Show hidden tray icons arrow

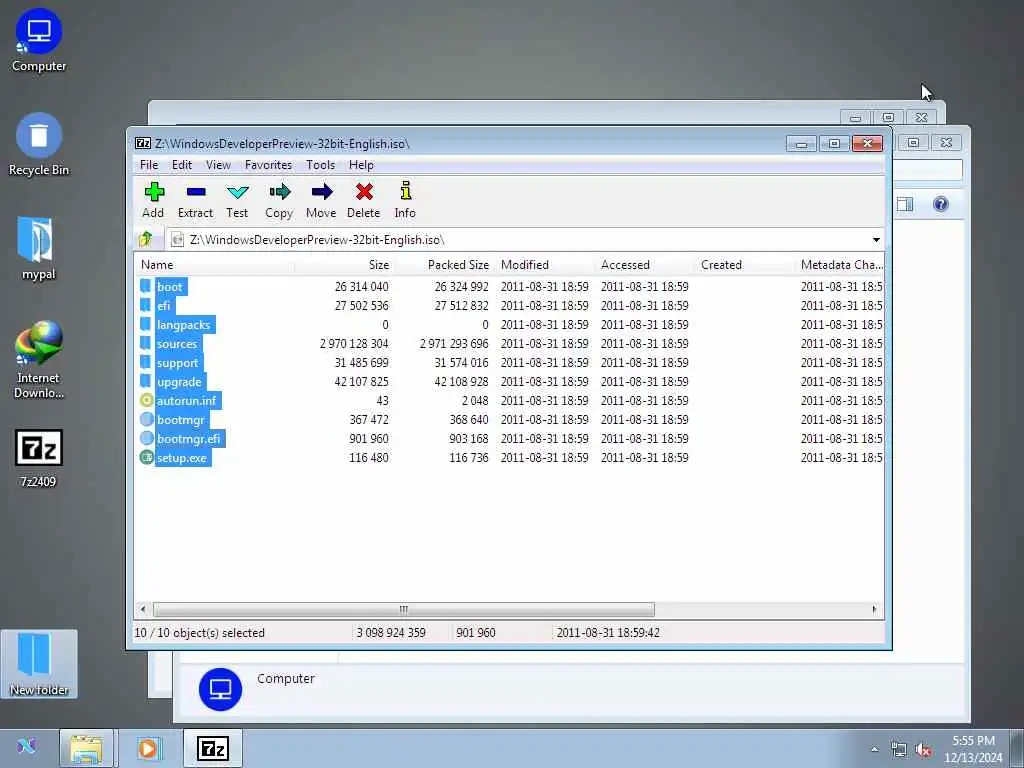click(874, 750)
